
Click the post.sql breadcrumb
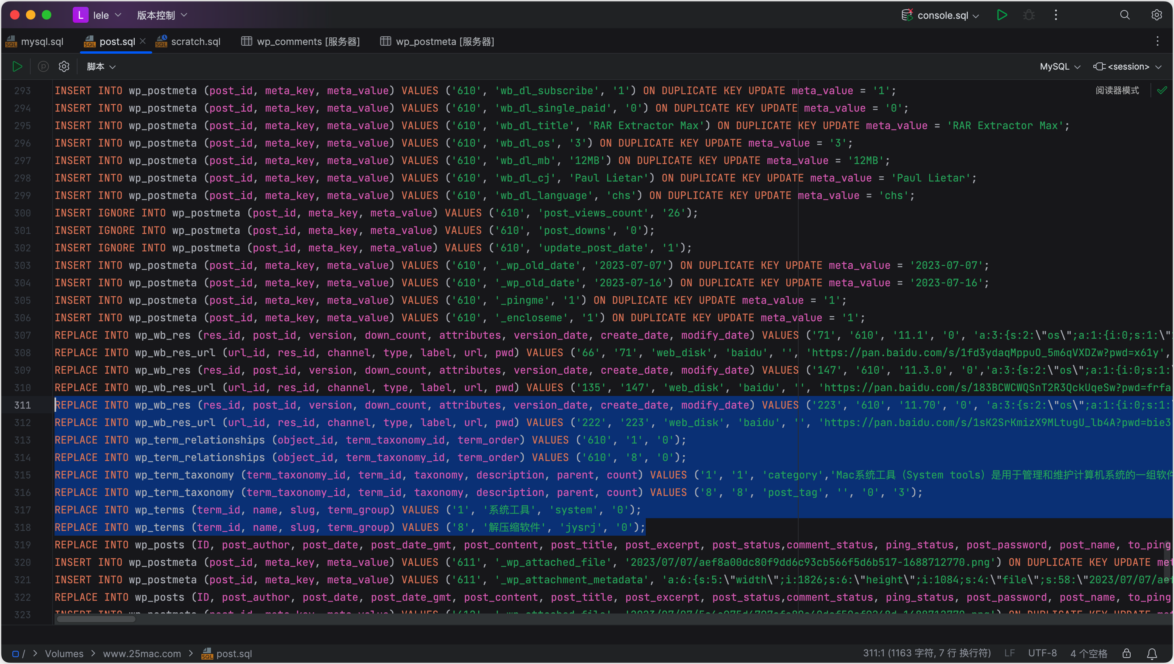click(227, 654)
